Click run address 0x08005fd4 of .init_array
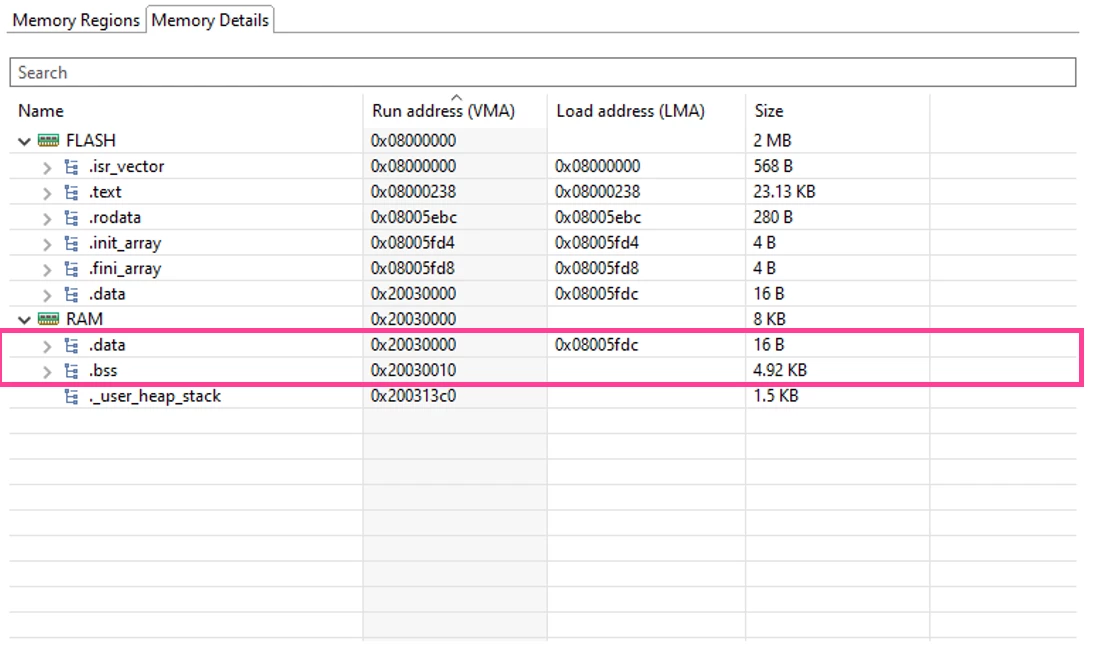The width and height of the screenshot is (1099, 654). click(x=413, y=243)
